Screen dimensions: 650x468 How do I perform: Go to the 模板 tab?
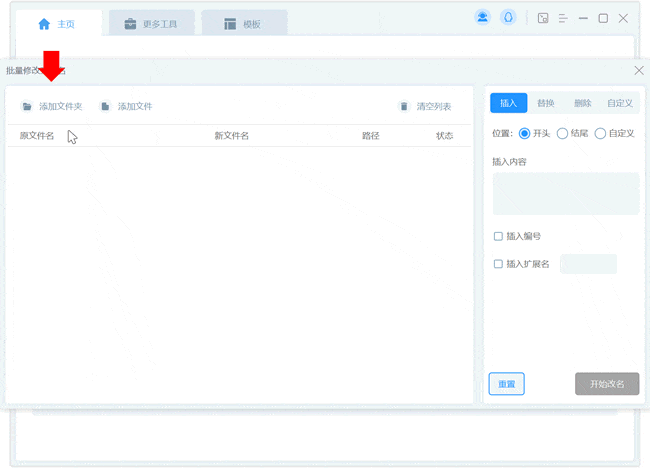tap(243, 24)
